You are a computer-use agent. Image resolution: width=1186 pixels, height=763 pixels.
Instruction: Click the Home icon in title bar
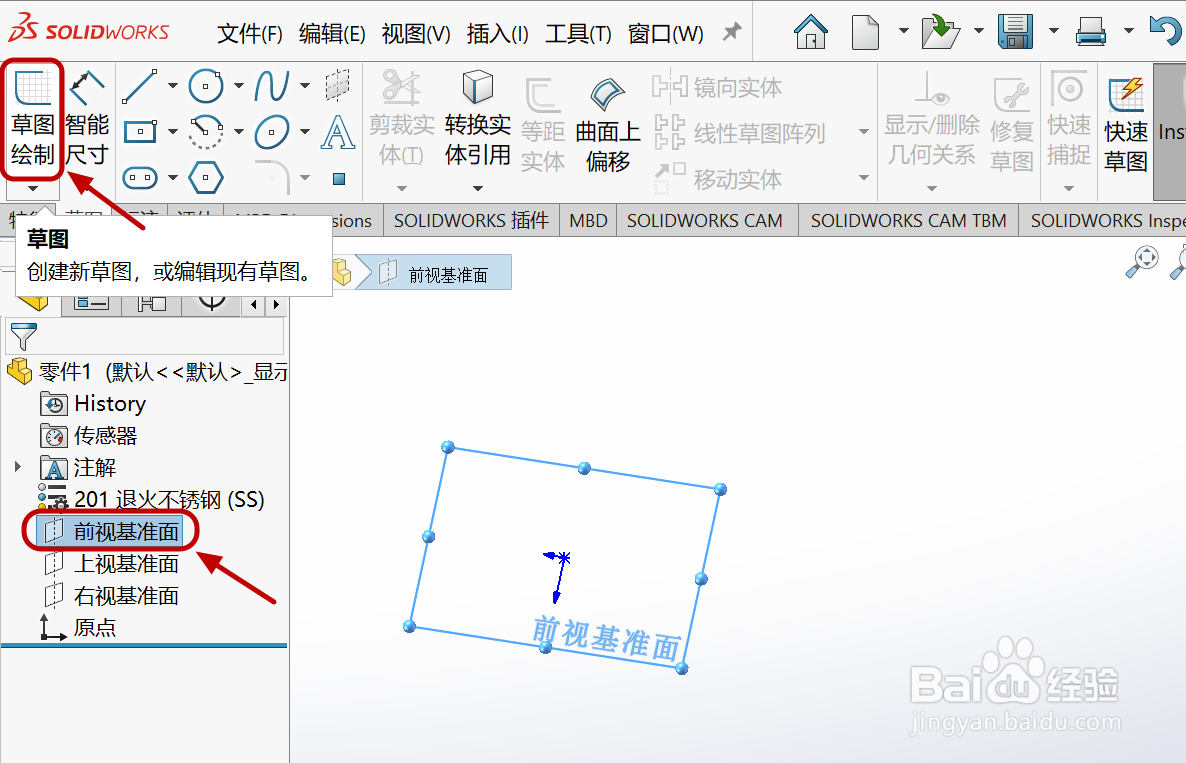pyautogui.click(x=810, y=33)
